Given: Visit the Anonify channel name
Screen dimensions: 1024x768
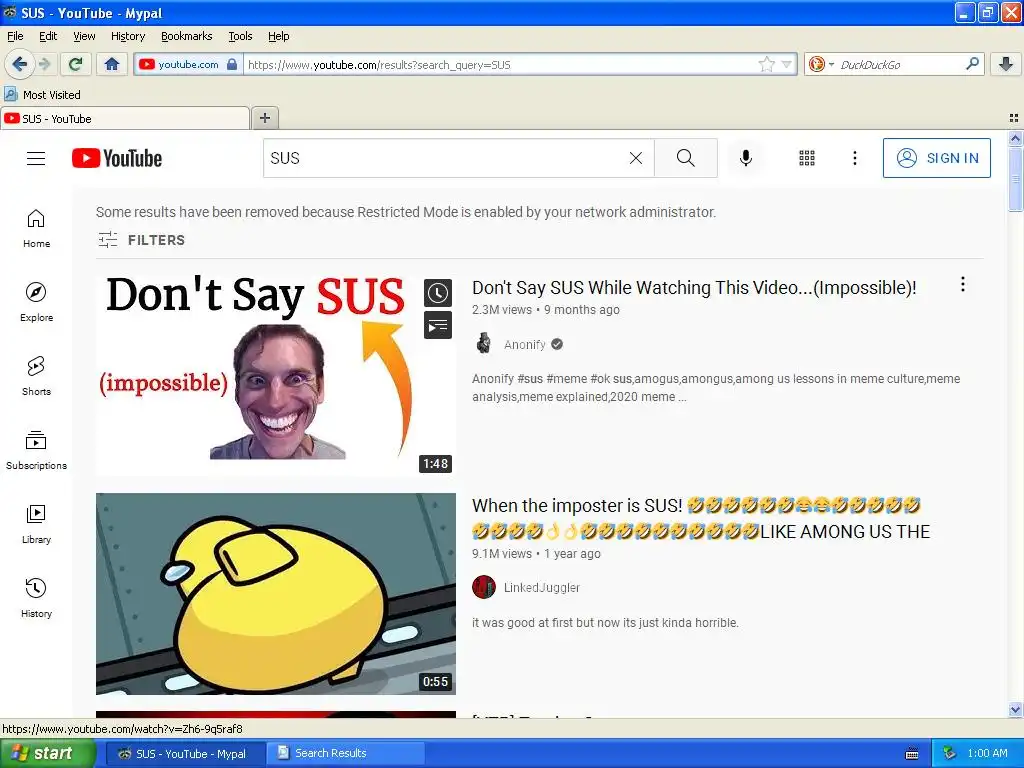Looking at the screenshot, I should (524, 344).
